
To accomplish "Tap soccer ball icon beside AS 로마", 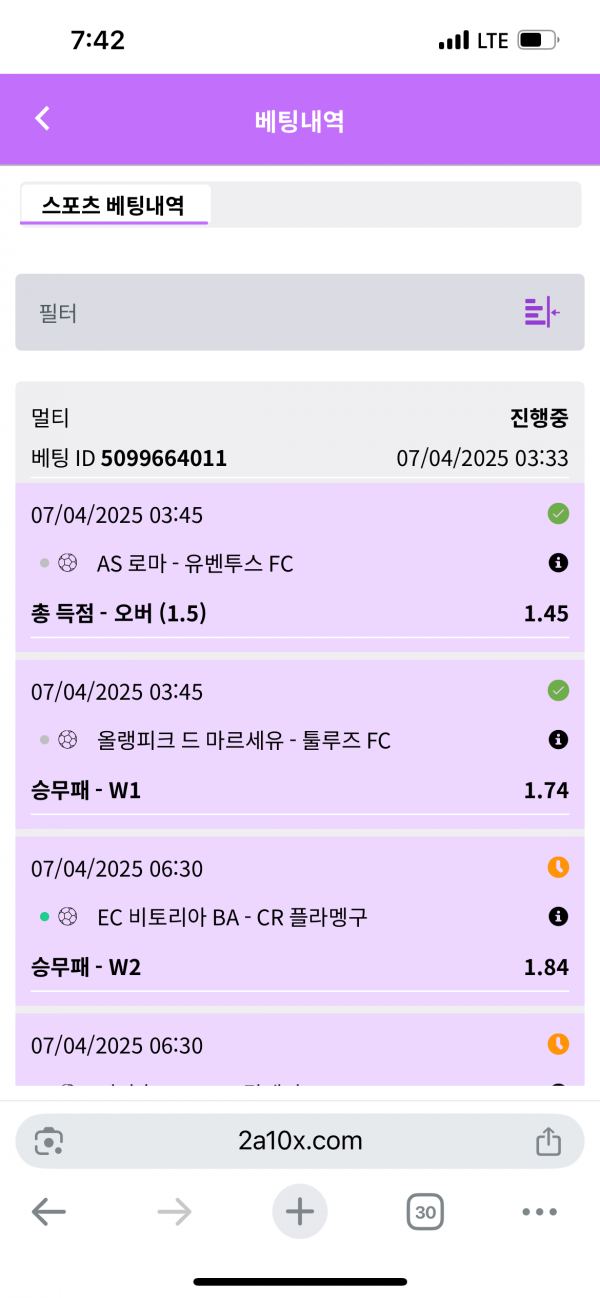I will click(x=68, y=564).
